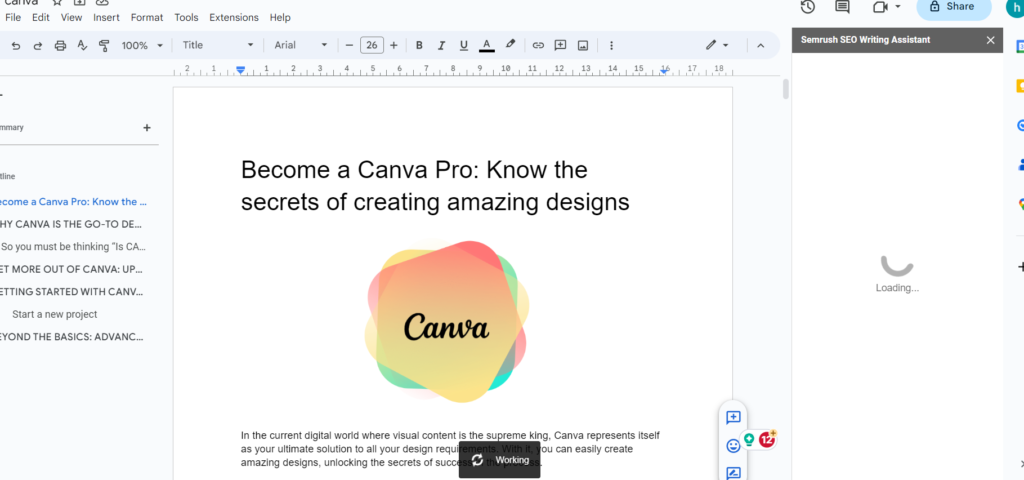Undo the last action
Screen dimensions: 1024x480
point(16,45)
